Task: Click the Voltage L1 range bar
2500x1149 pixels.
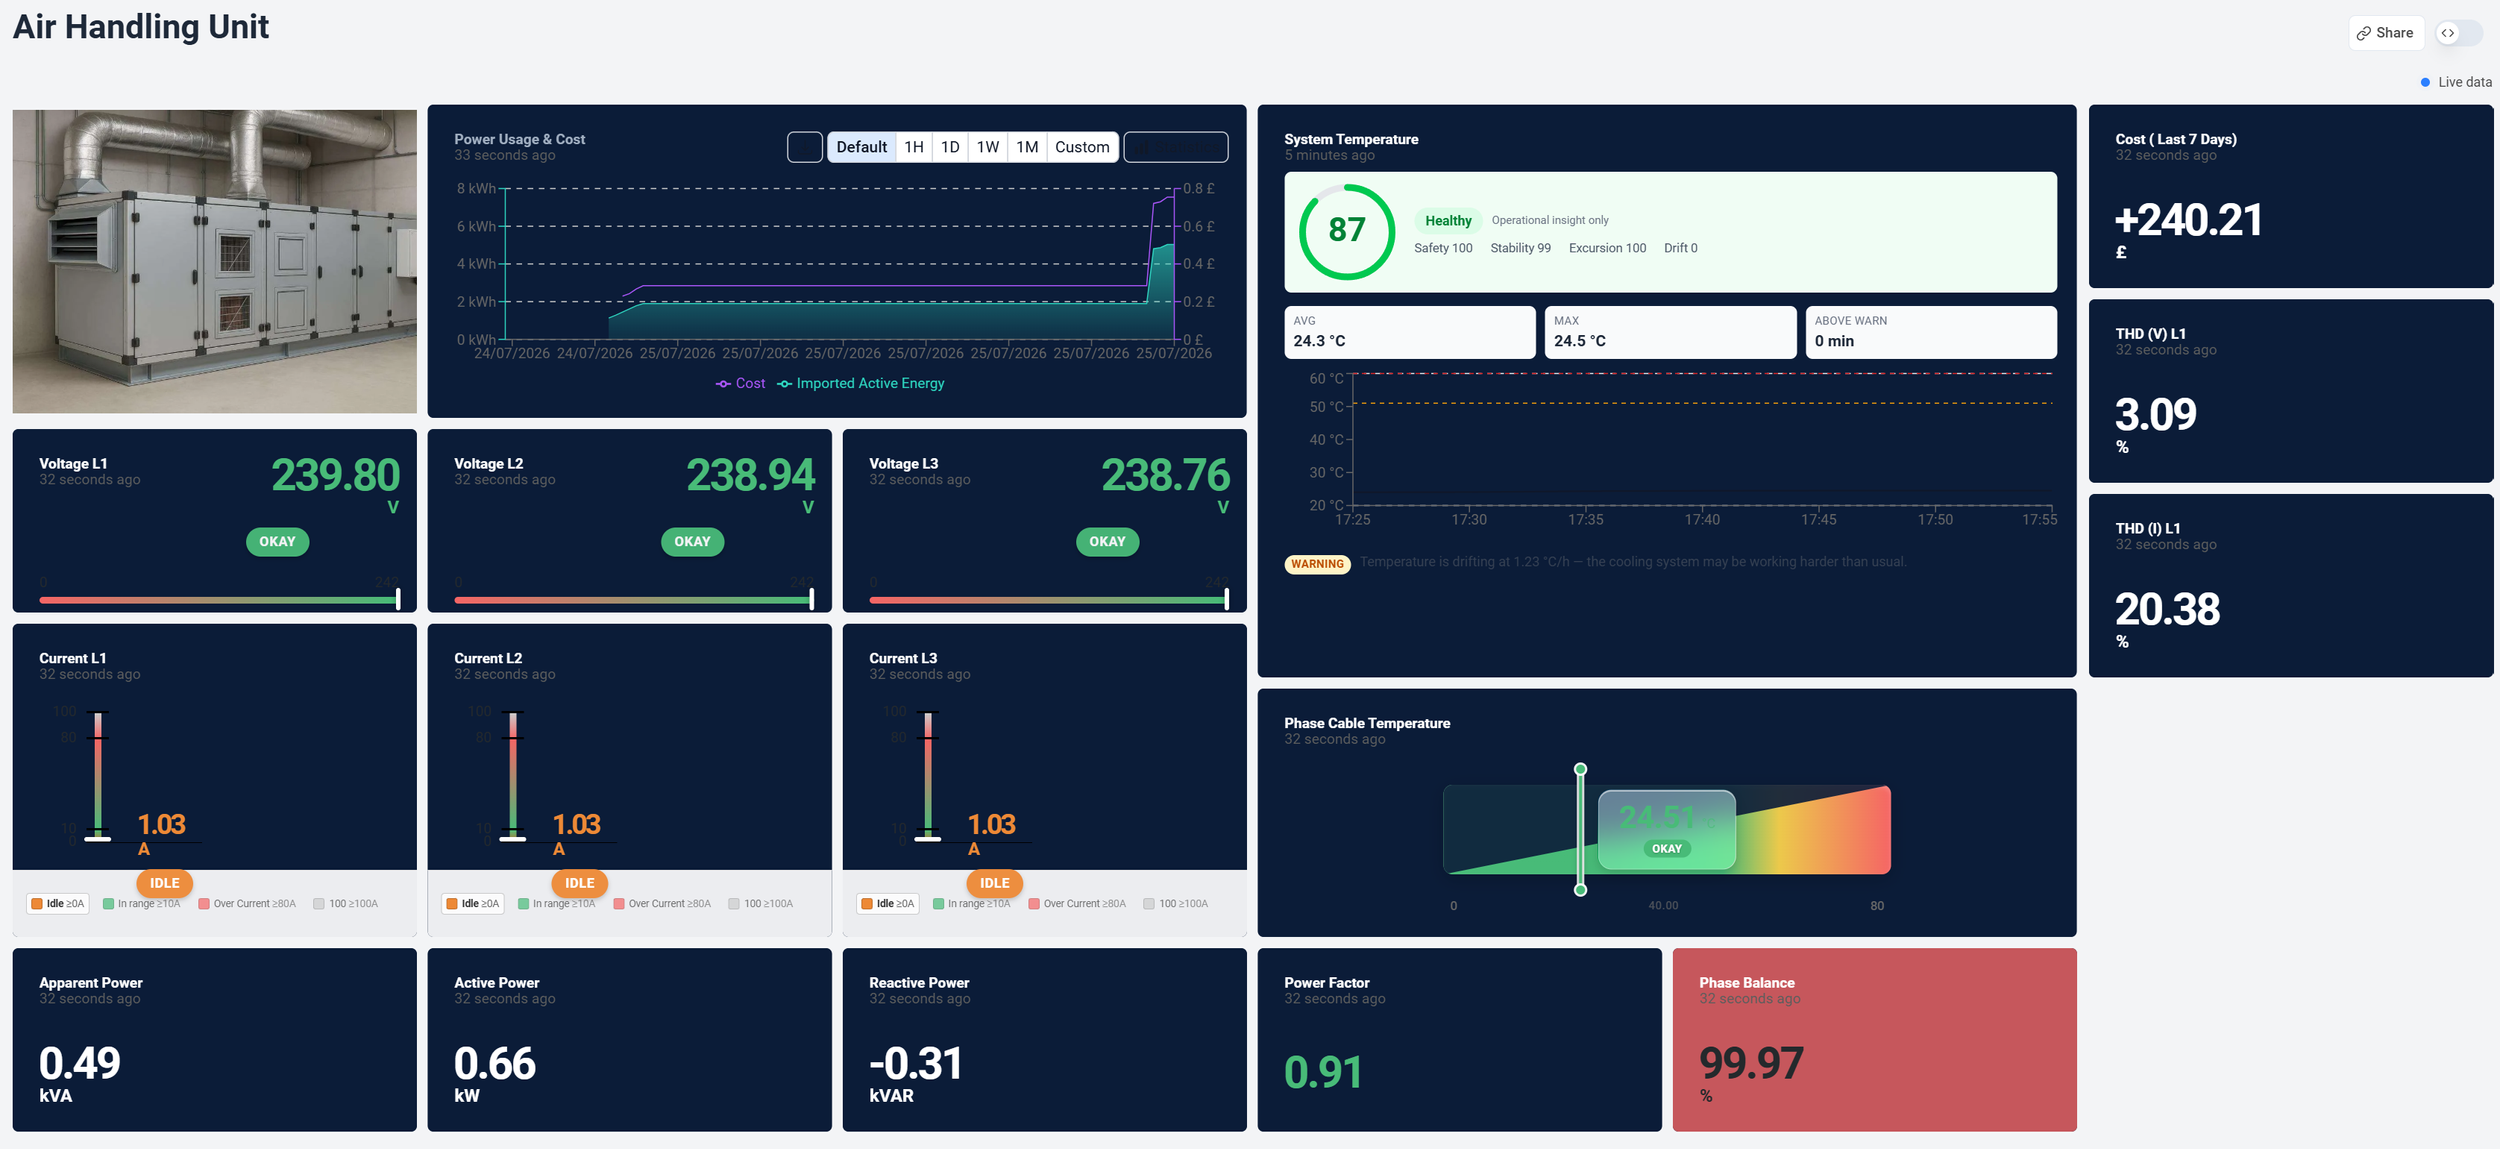Action: tap(219, 600)
